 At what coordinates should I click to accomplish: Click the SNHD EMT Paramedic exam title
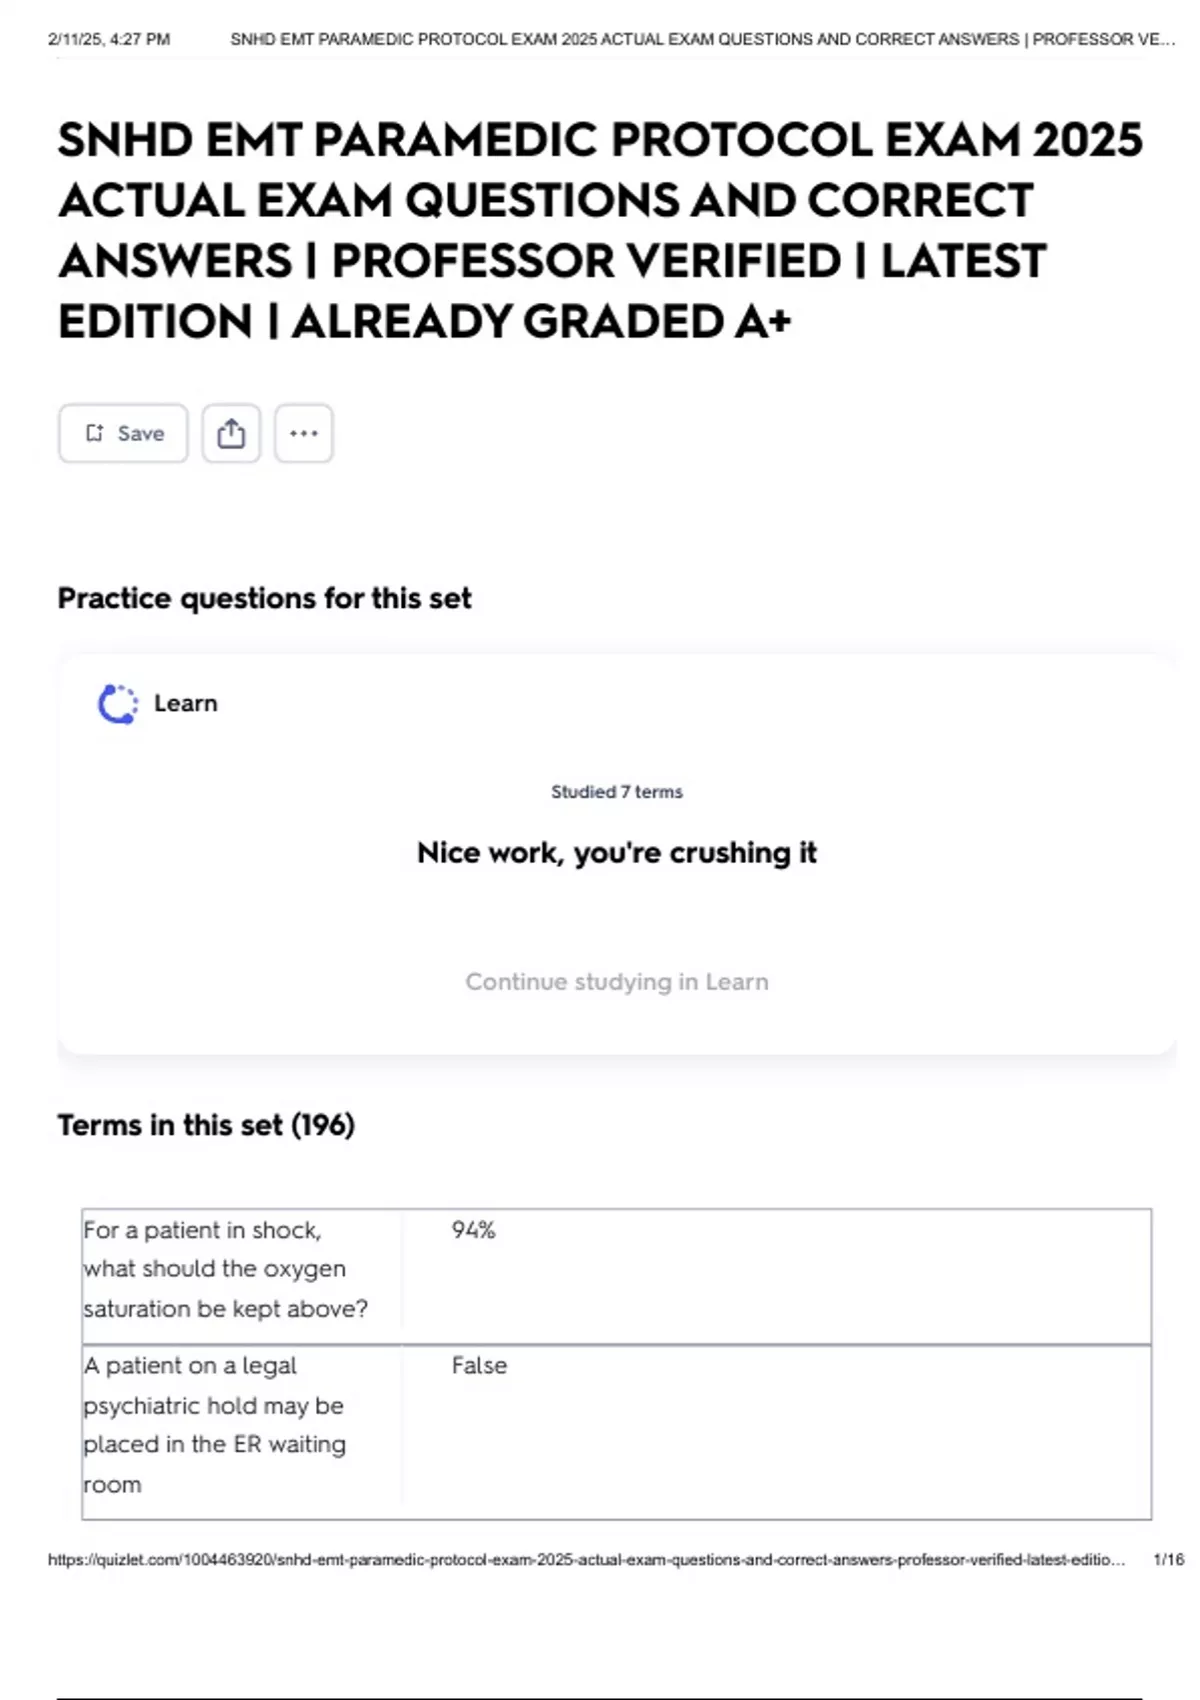coord(600,230)
